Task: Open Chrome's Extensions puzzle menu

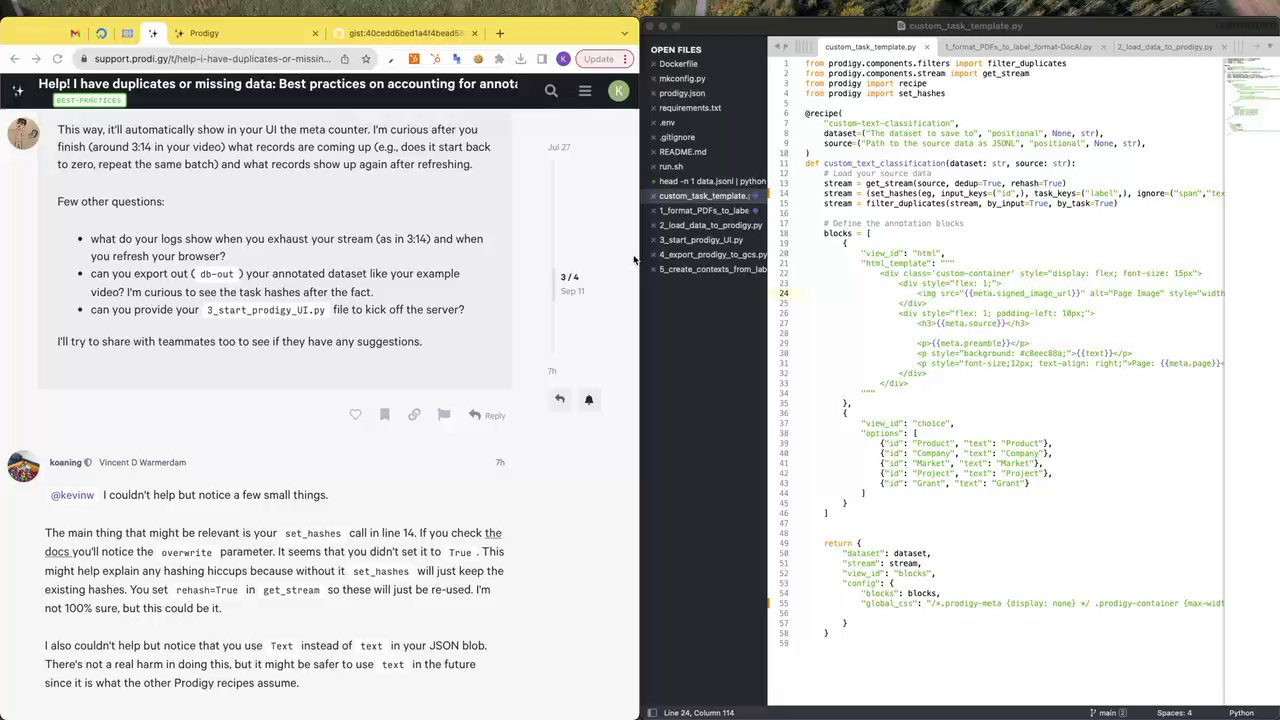Action: [x=500, y=59]
